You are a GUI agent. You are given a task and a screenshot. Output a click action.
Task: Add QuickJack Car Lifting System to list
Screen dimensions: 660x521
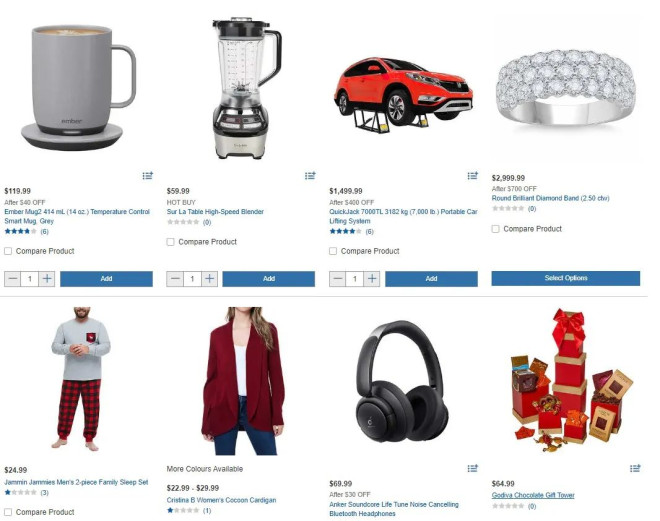(x=473, y=175)
